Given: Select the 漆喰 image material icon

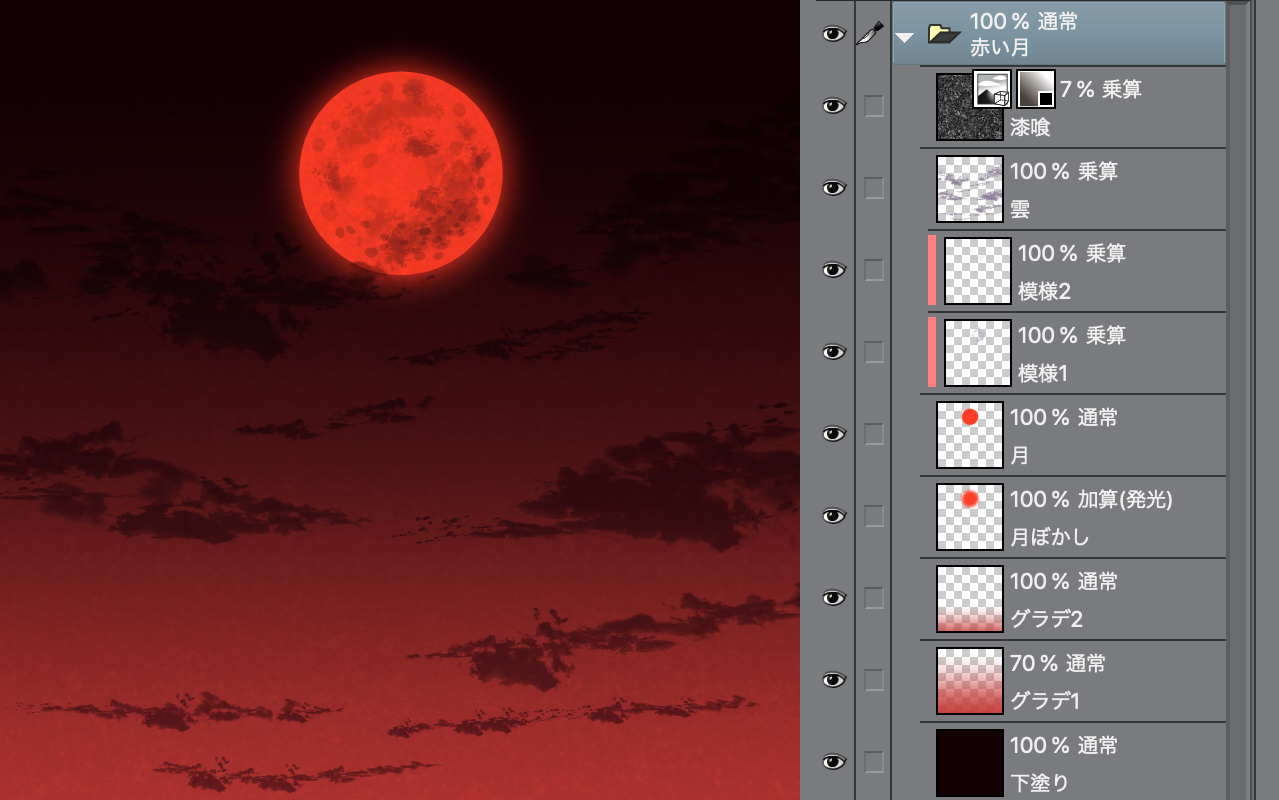Looking at the screenshot, I should (x=992, y=89).
